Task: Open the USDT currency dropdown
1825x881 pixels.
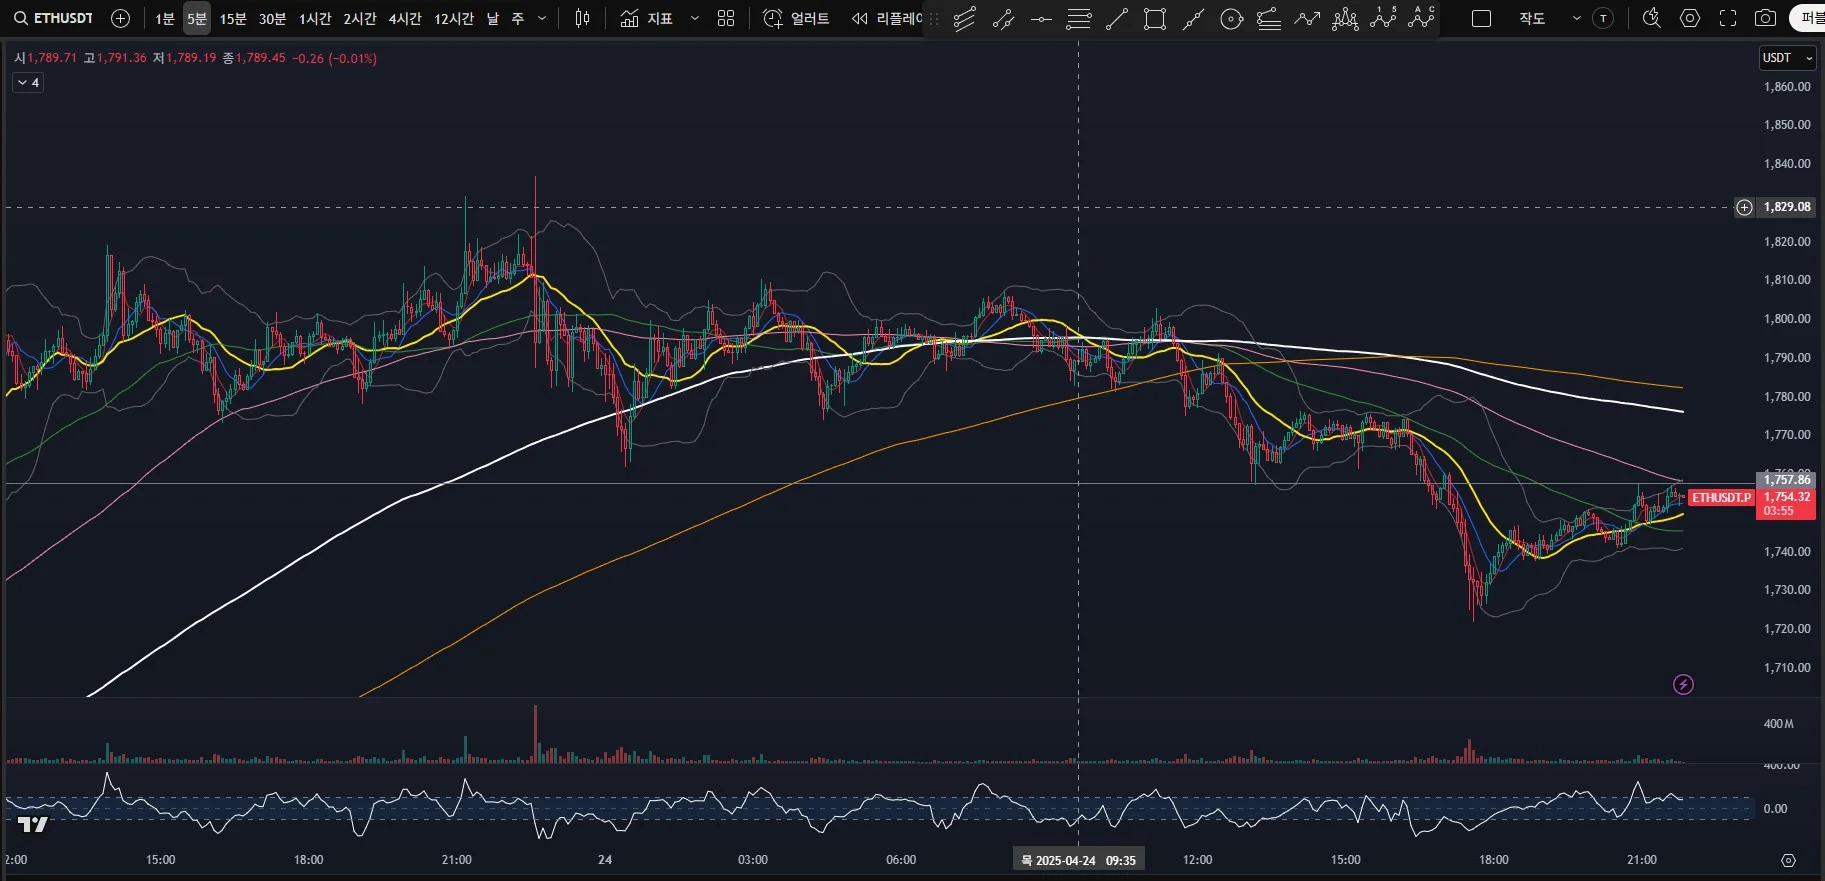Action: click(x=1787, y=58)
